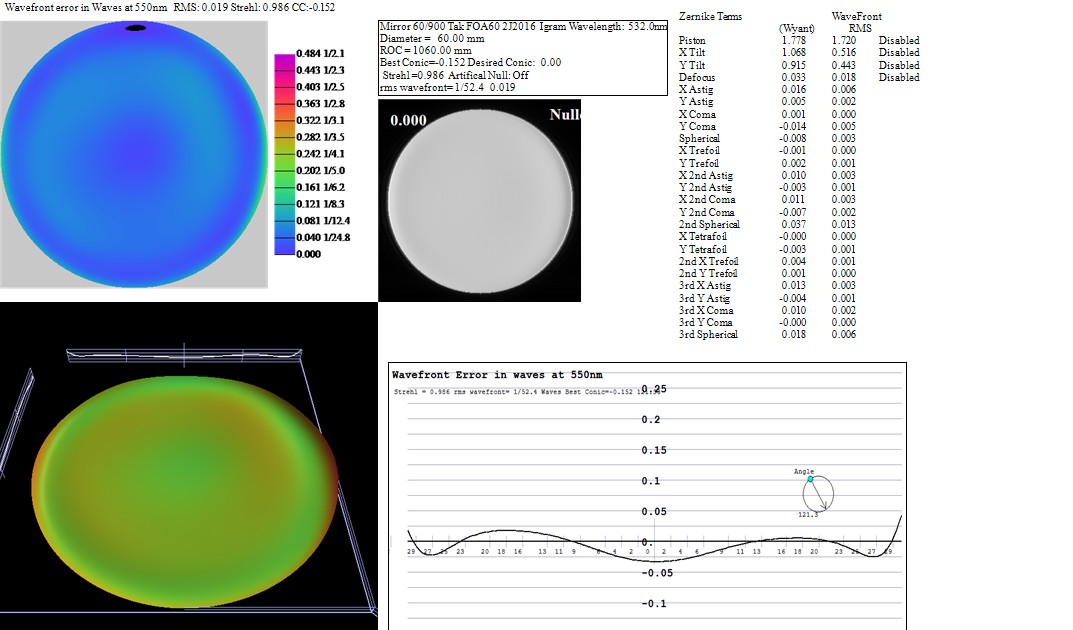This screenshot has width=1073, height=630.
Task: Select the blue 0.000 swatch at scale bottom
Action: tap(284, 253)
